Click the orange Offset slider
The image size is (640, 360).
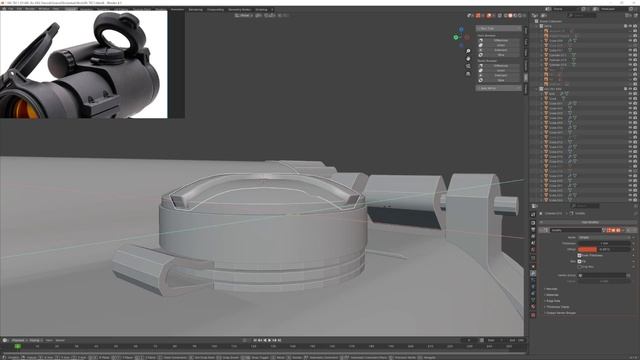point(604,249)
